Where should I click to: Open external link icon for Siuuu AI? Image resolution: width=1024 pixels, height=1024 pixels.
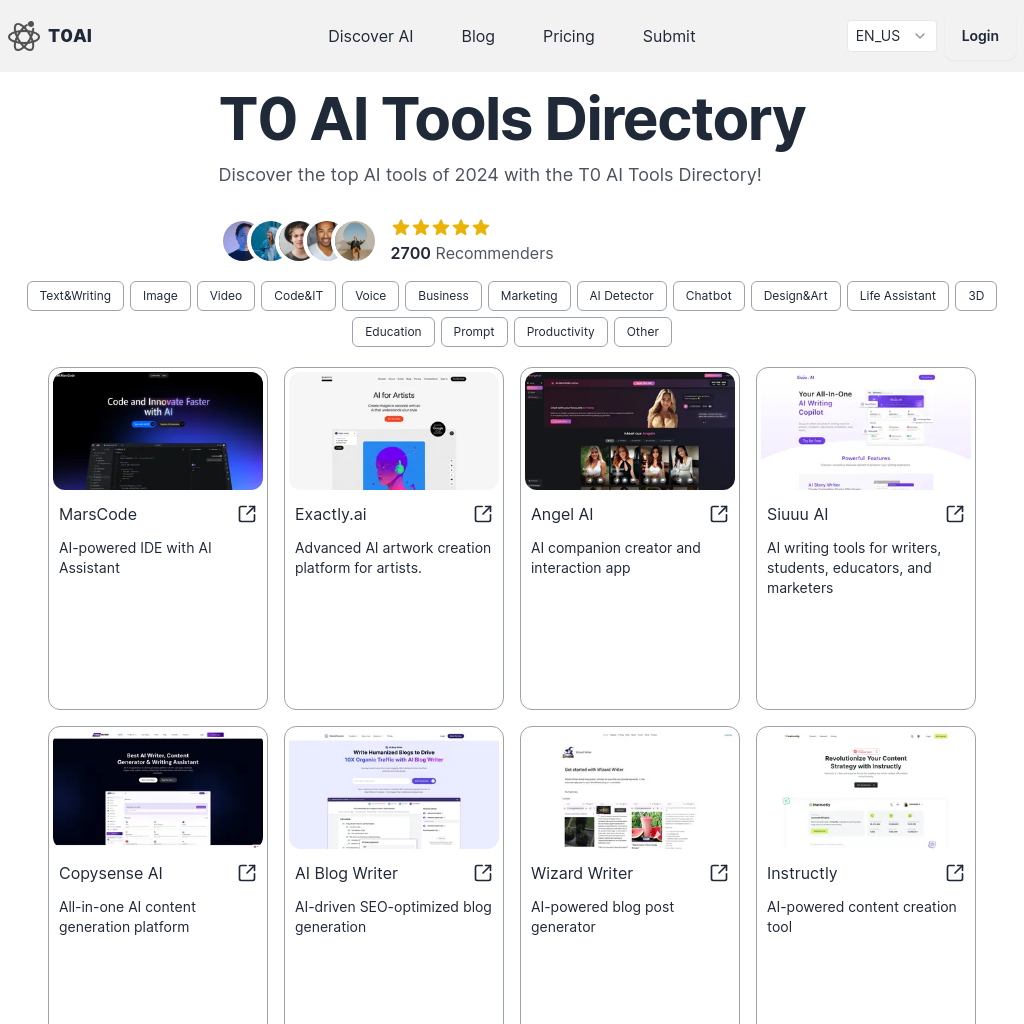(955, 514)
